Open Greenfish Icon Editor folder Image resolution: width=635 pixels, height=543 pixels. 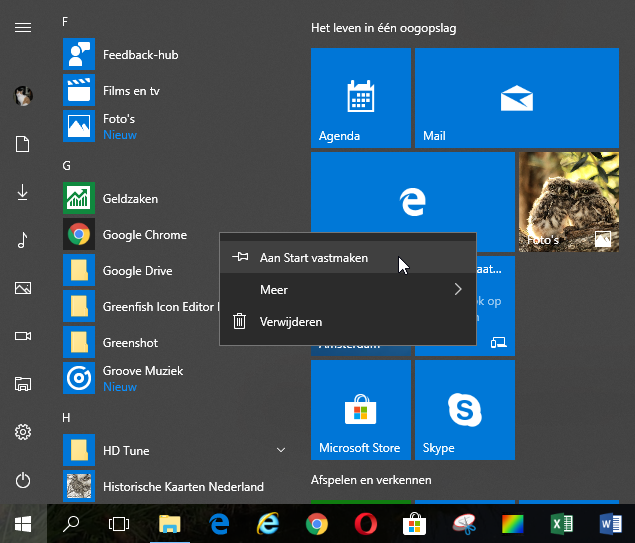(140, 307)
